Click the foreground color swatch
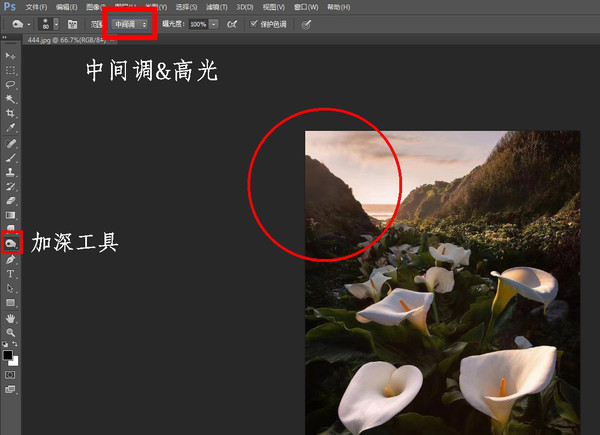 [x=8, y=353]
